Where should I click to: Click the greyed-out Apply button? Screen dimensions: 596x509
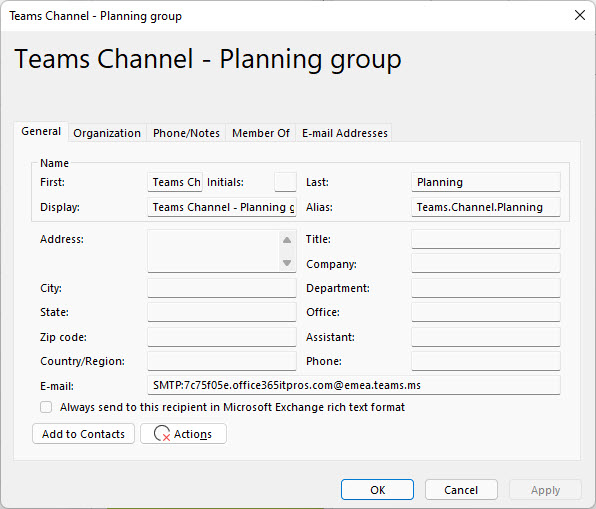pyautogui.click(x=545, y=490)
